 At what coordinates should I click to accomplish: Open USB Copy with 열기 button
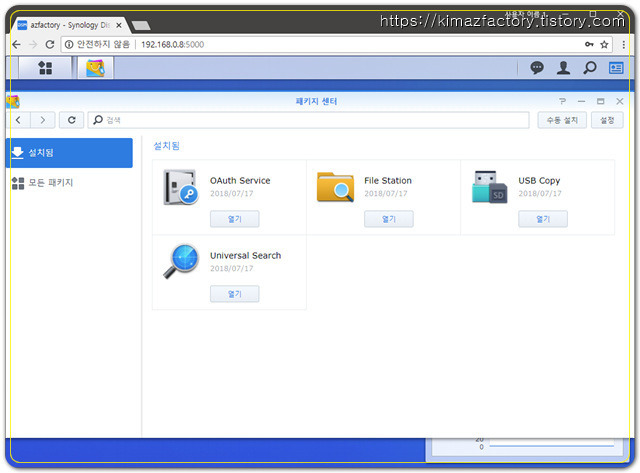point(543,219)
